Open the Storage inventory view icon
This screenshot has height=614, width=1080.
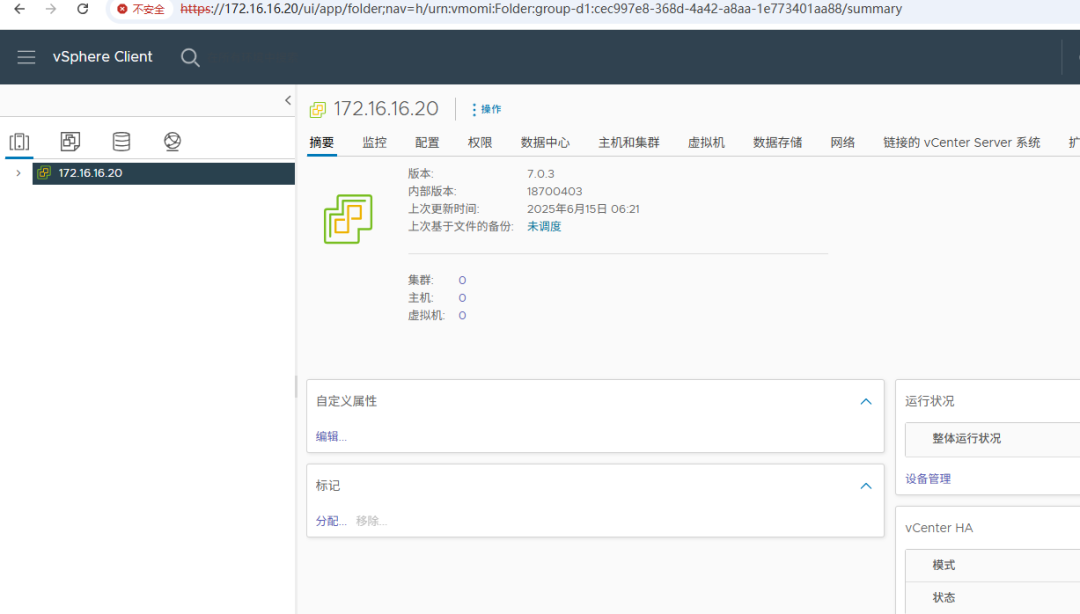(x=121, y=141)
